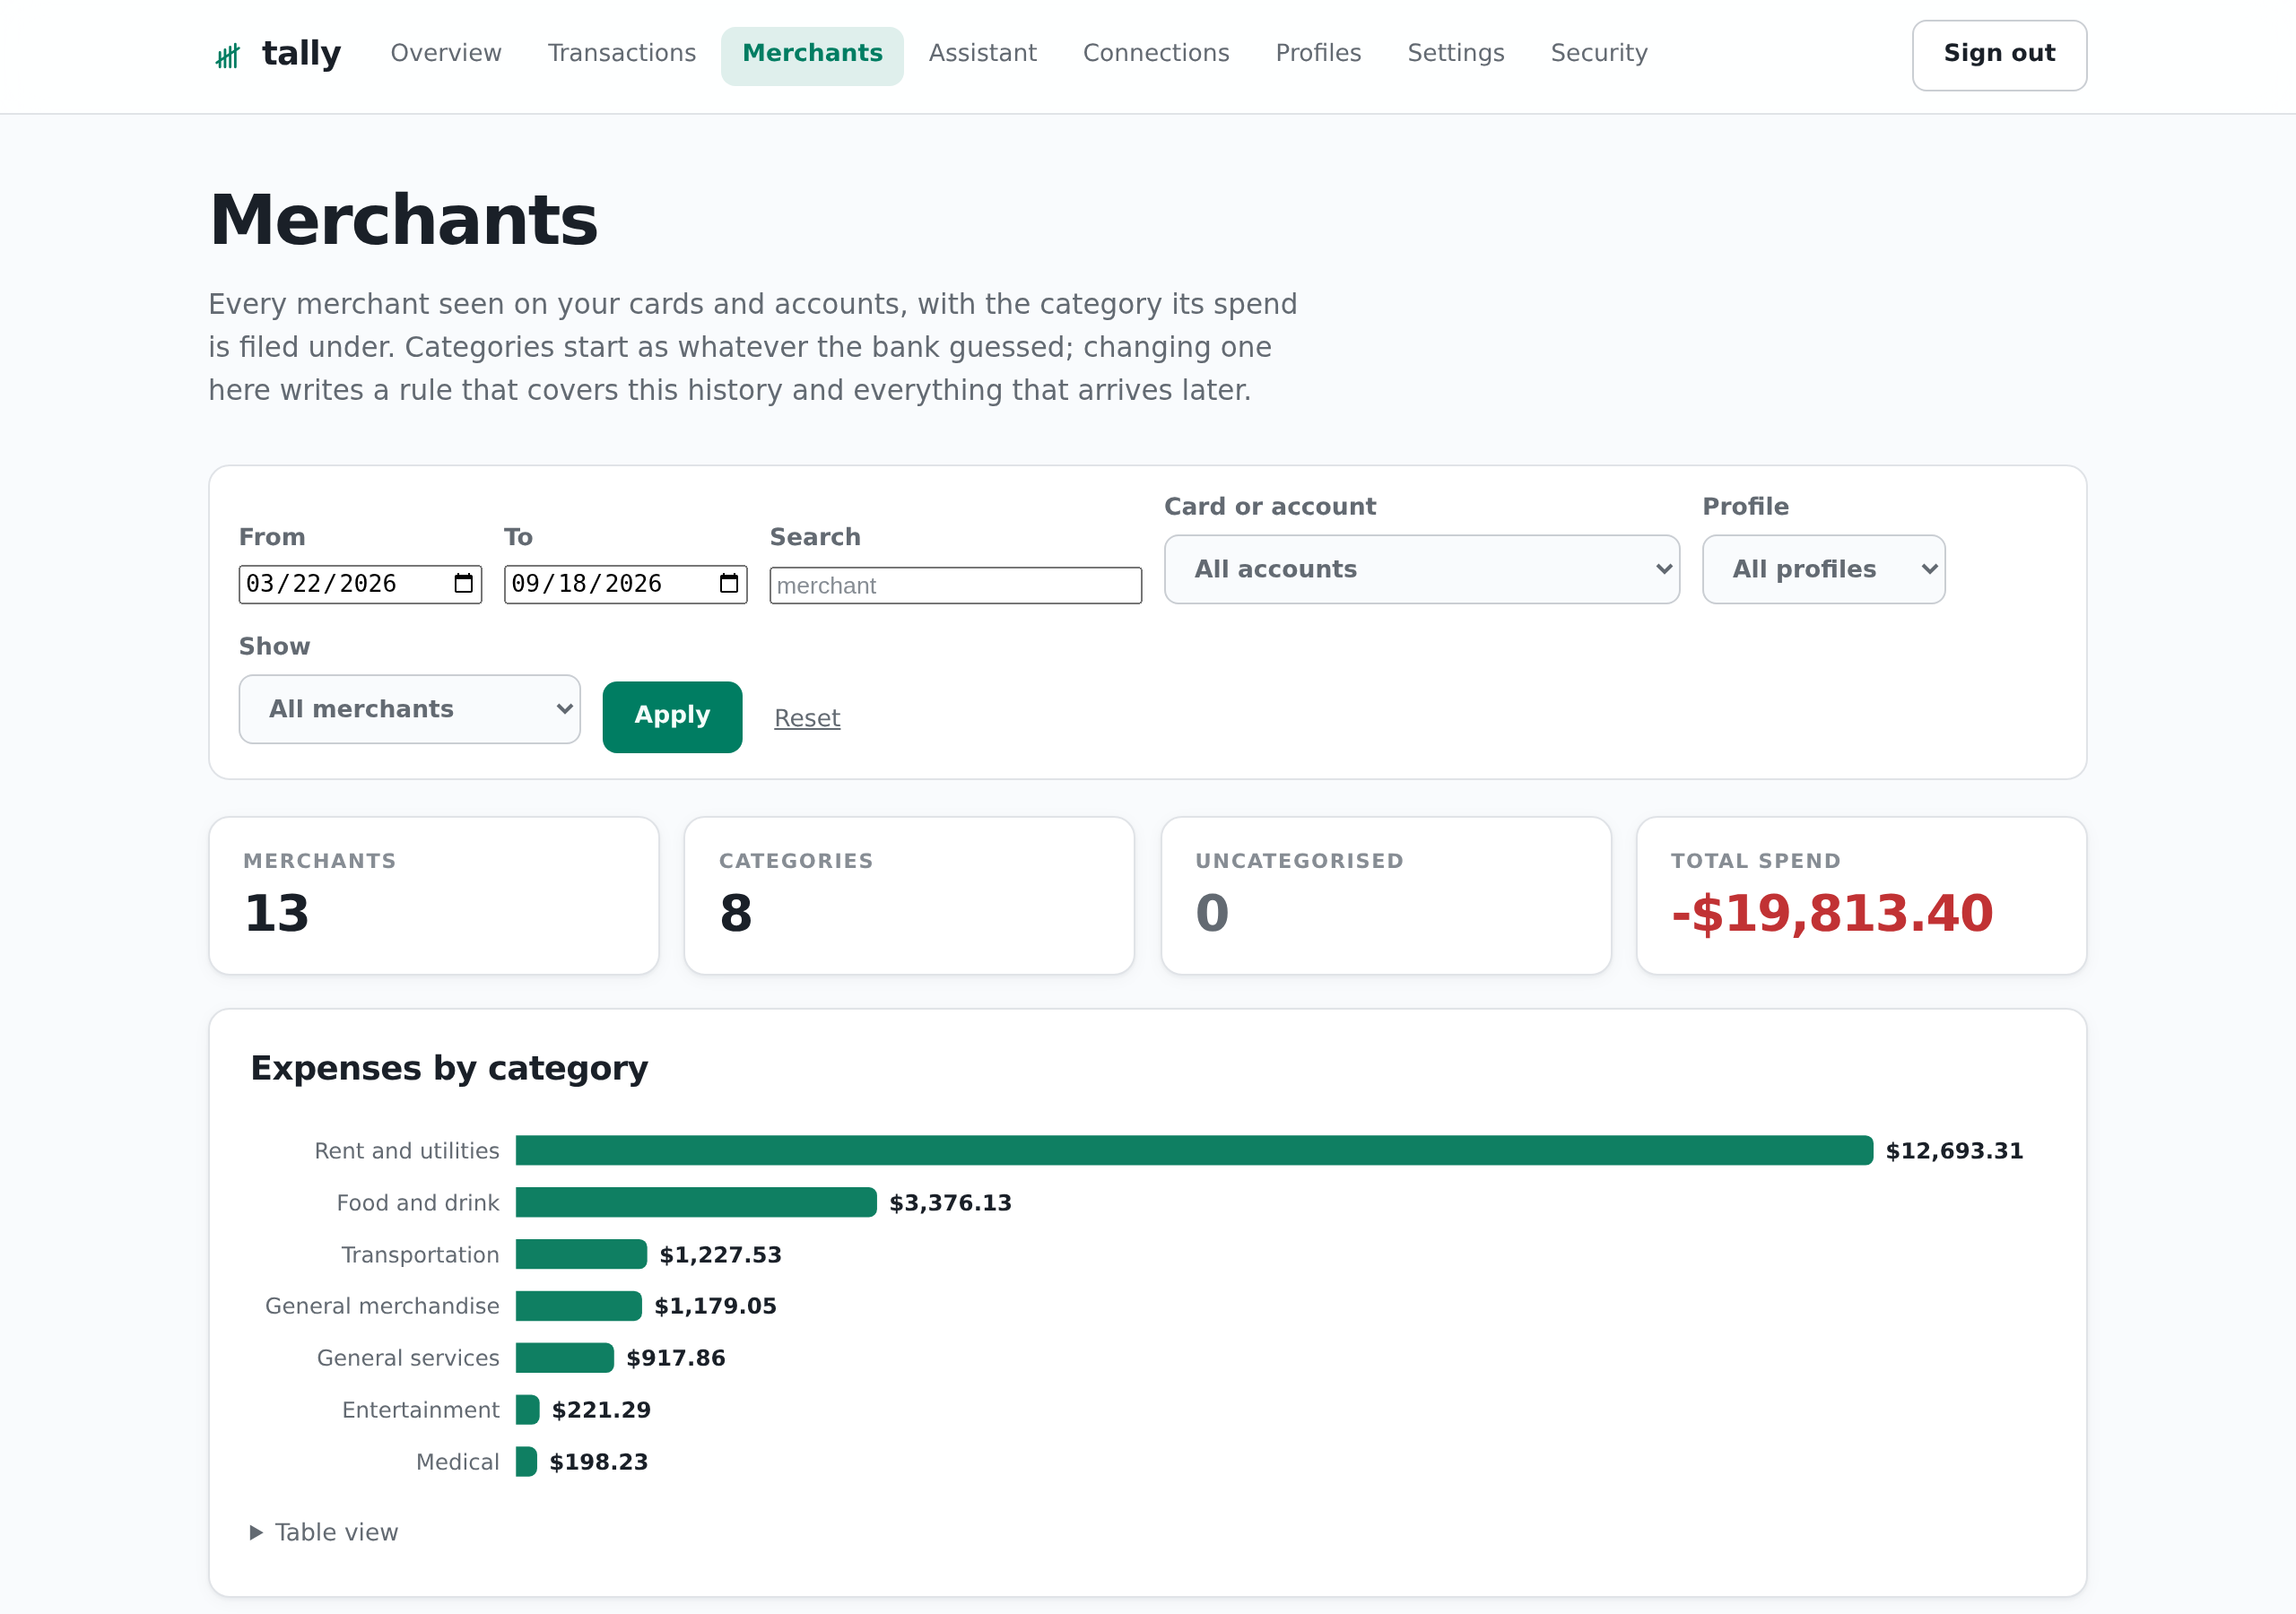The image size is (2296, 1614).
Task: Click the Sign out button
Action: (1999, 55)
